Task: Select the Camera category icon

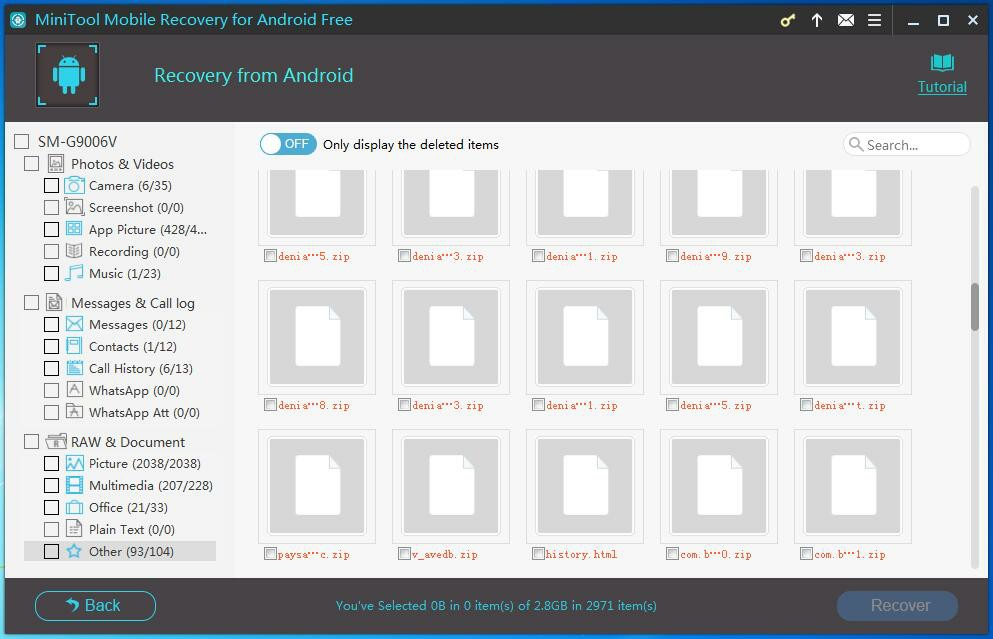Action: [x=74, y=185]
